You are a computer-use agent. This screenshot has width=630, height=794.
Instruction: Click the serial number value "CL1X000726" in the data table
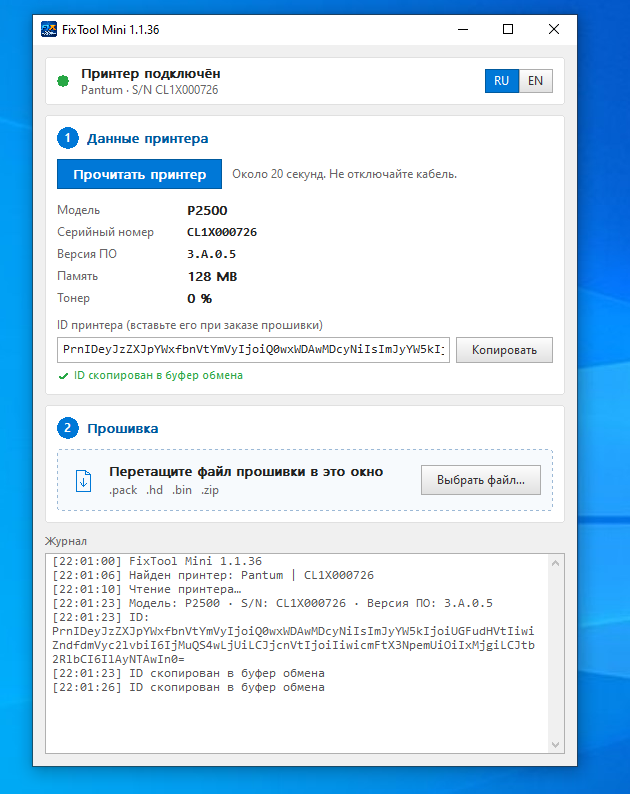click(x=222, y=232)
